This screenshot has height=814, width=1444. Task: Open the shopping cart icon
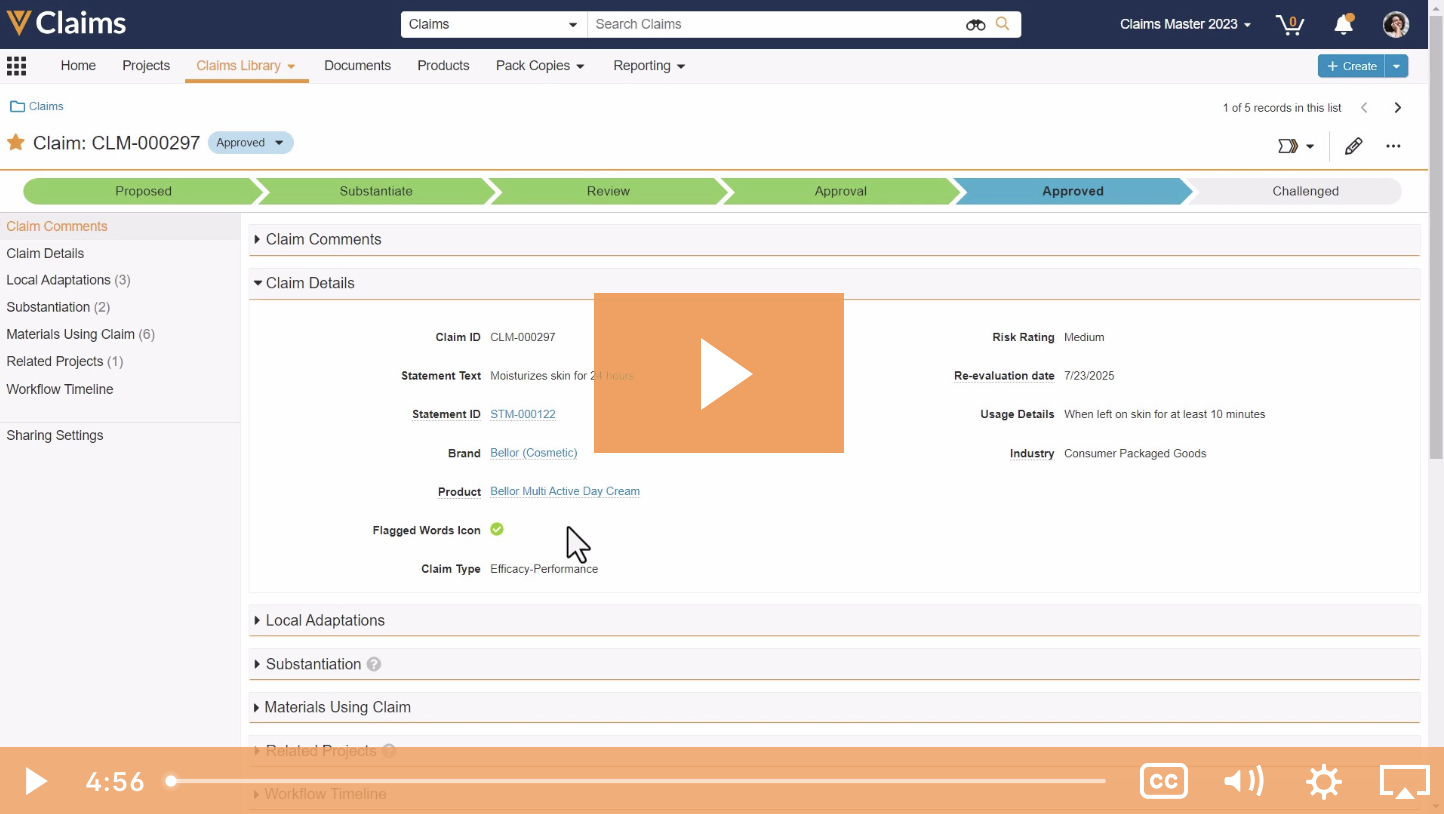pyautogui.click(x=1289, y=23)
